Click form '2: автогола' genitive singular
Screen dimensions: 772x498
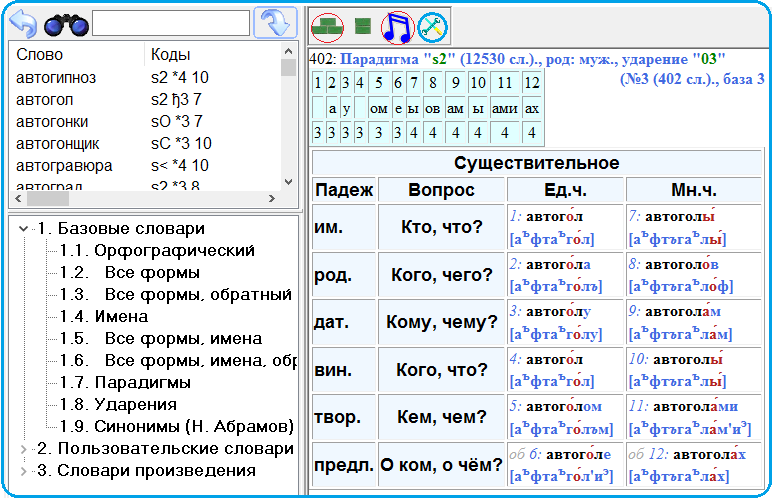550,264
